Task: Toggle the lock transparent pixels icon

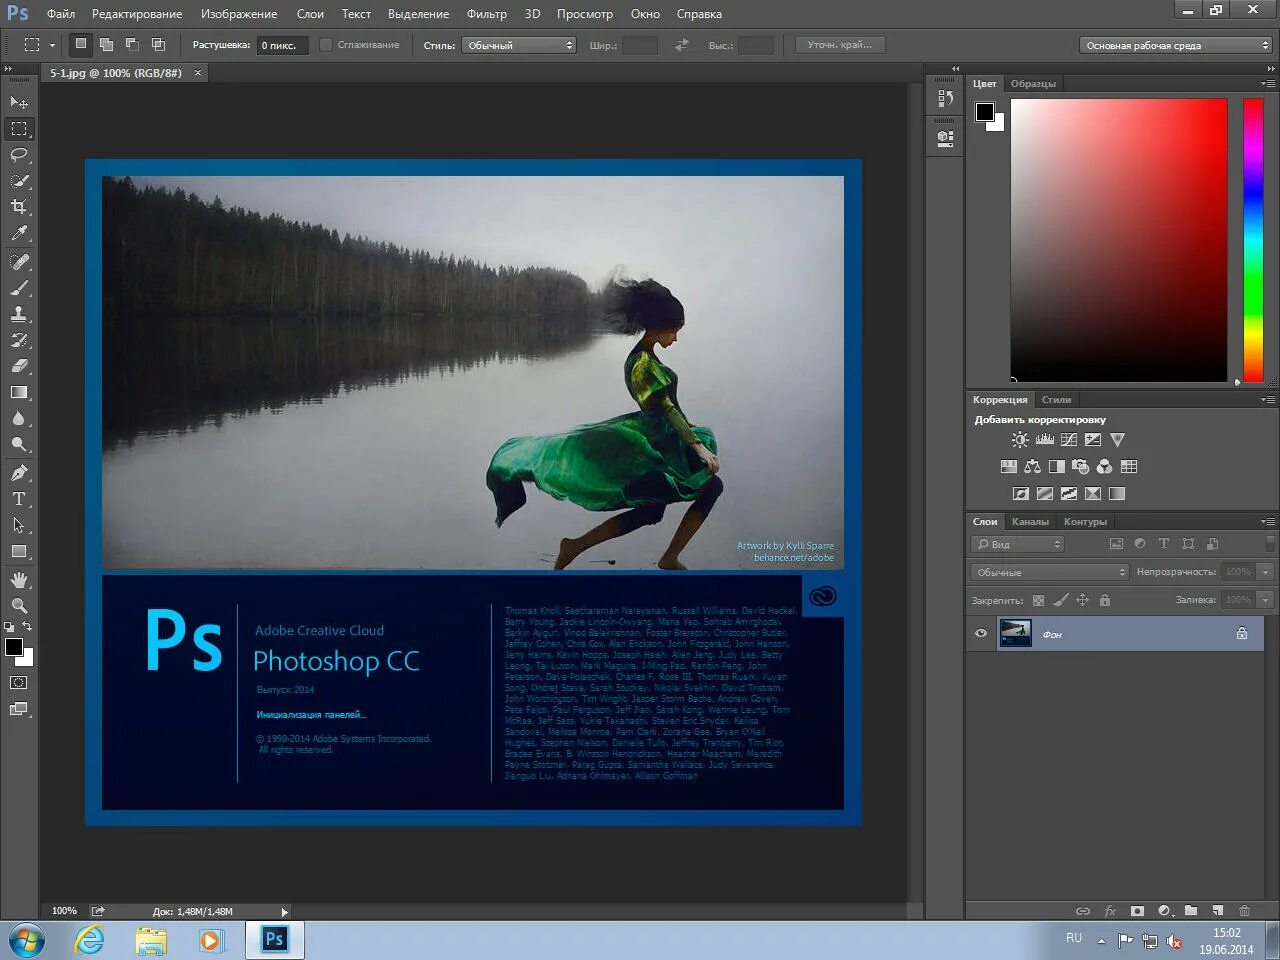Action: [1038, 600]
